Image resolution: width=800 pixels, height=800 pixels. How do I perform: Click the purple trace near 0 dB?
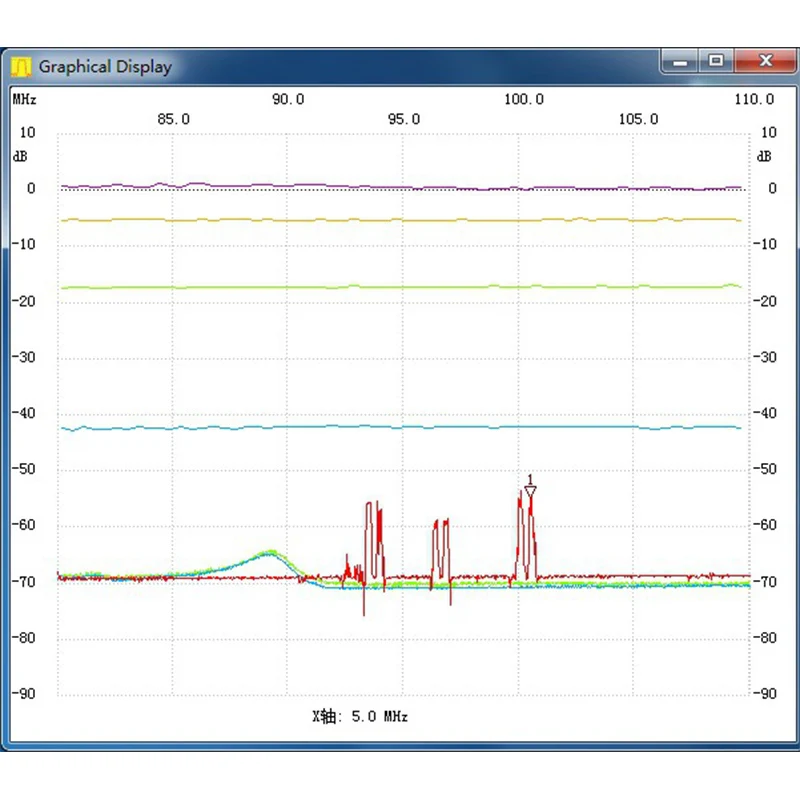pos(401,187)
